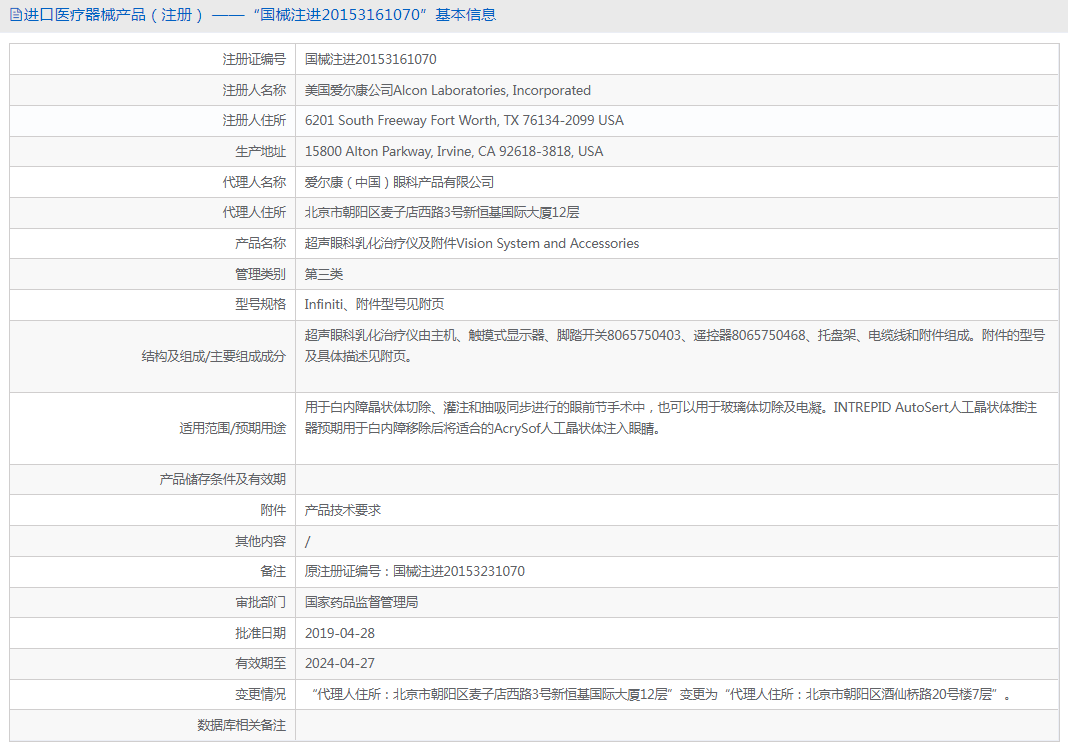Select agent address 北京市朝阳区麦子店西路3号
This screenshot has height=748, width=1068.
coord(442,213)
